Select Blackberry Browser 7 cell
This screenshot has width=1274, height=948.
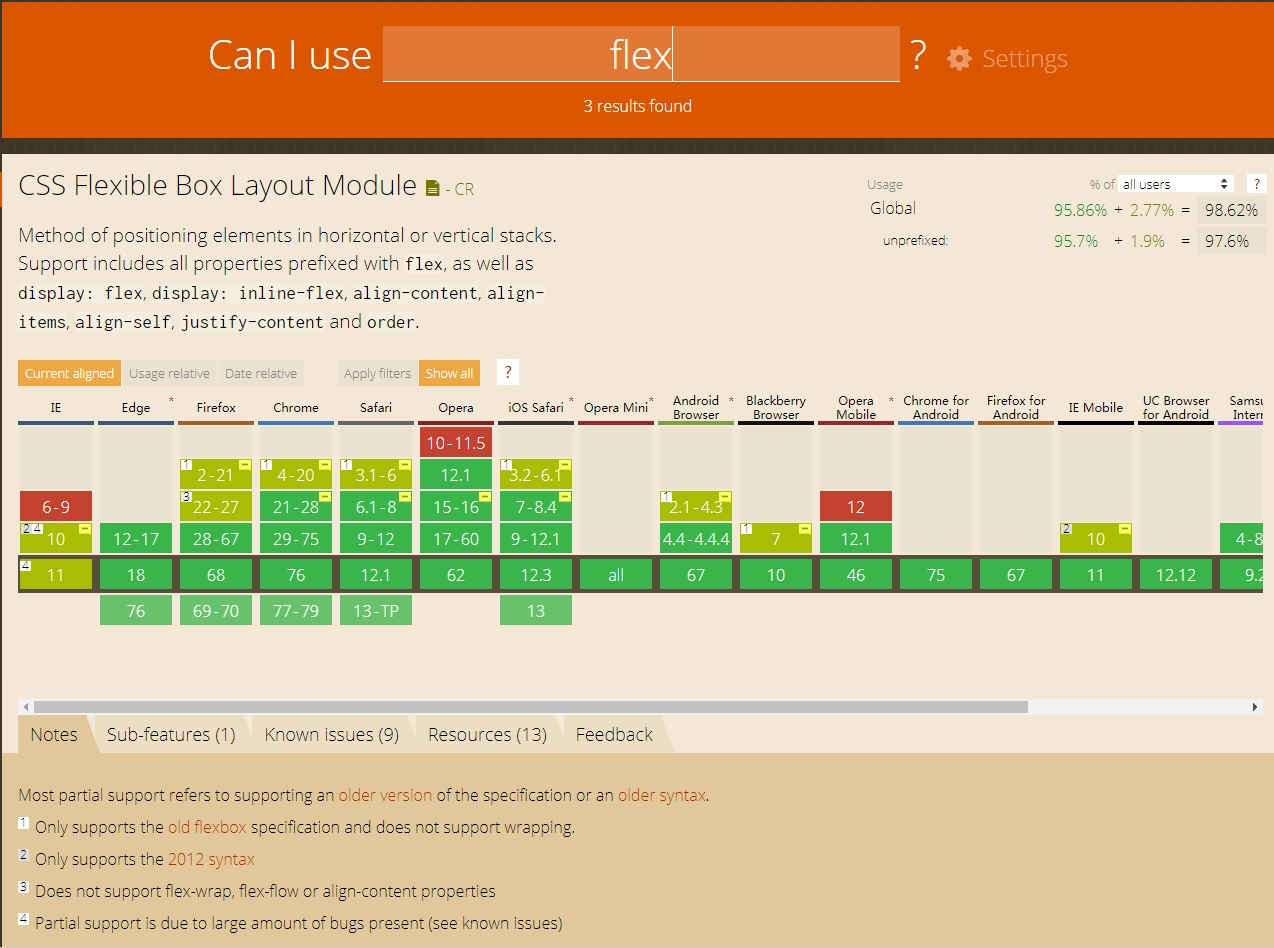[776, 539]
